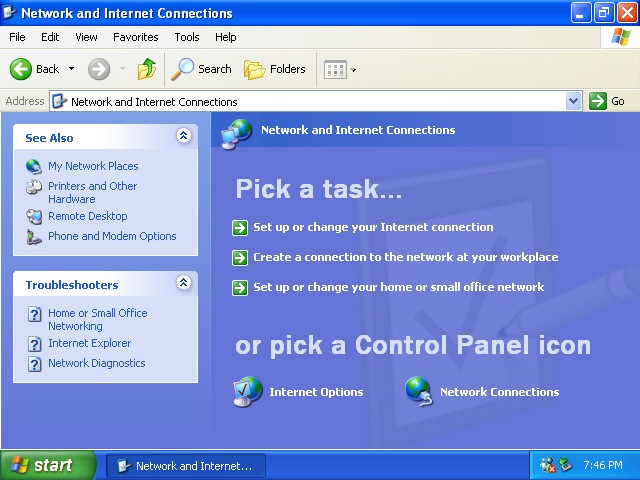Click the green Back arrow icon

(x=20, y=69)
